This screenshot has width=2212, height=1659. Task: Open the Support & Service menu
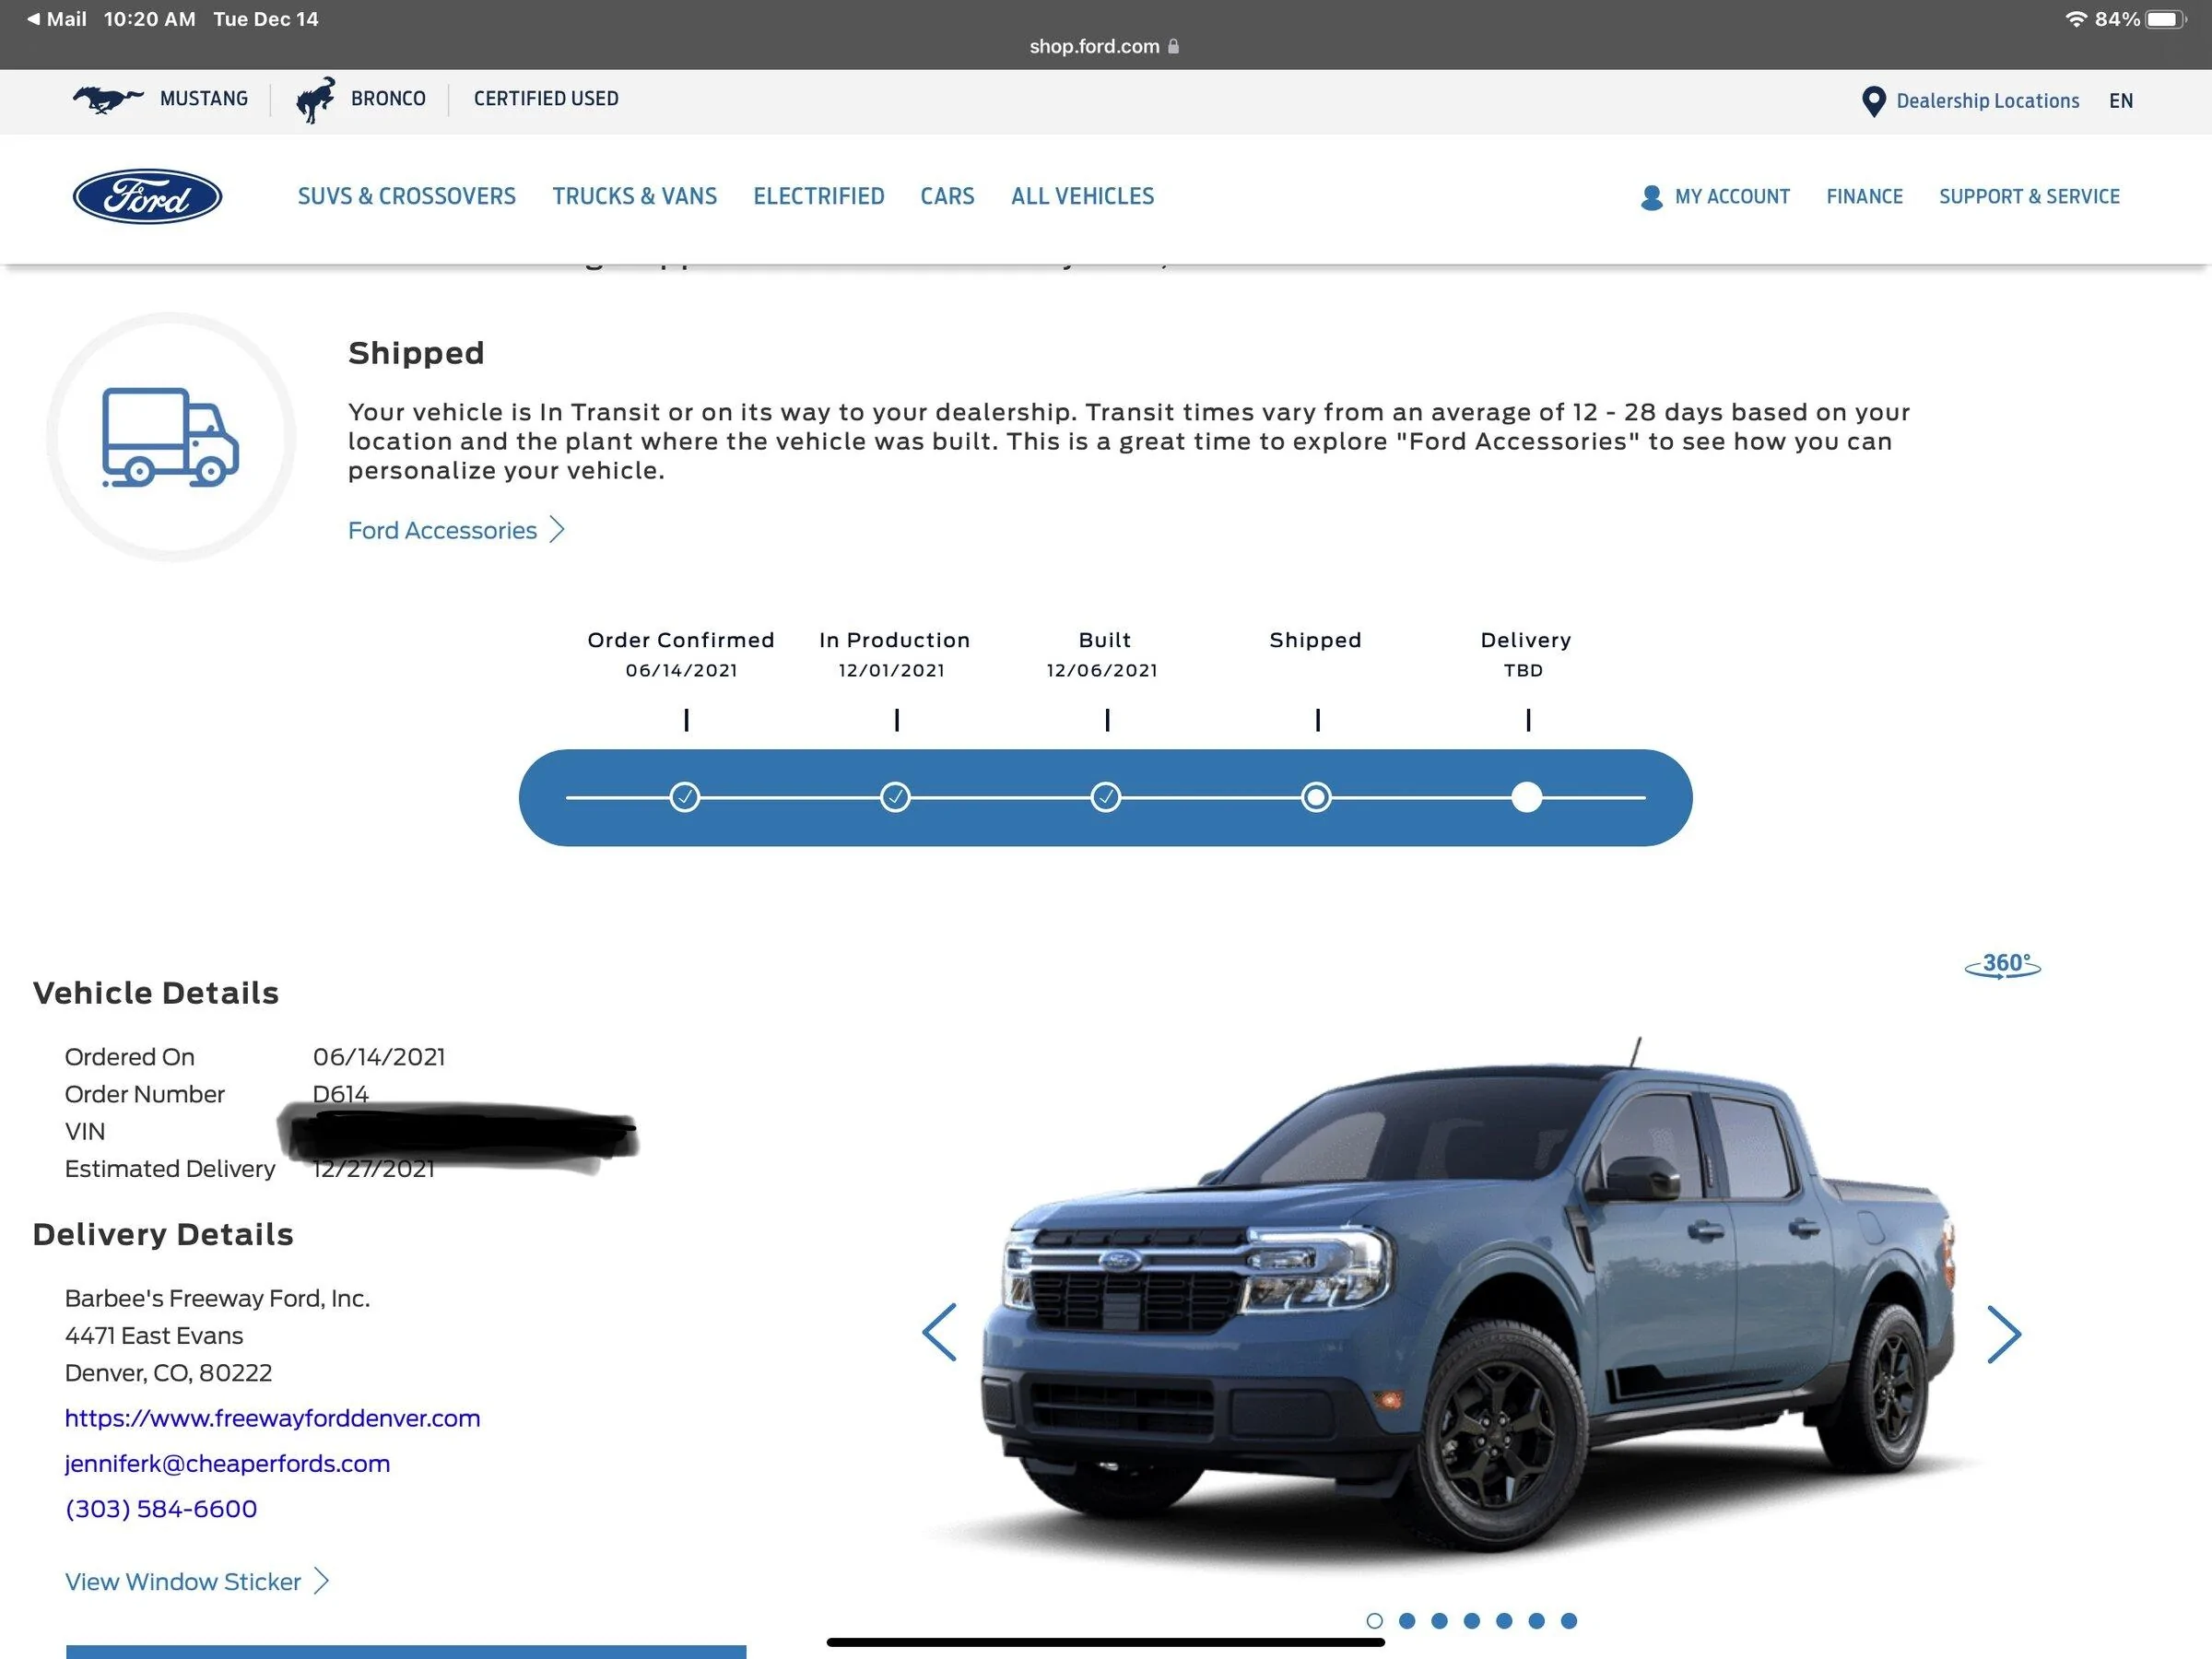click(2030, 197)
